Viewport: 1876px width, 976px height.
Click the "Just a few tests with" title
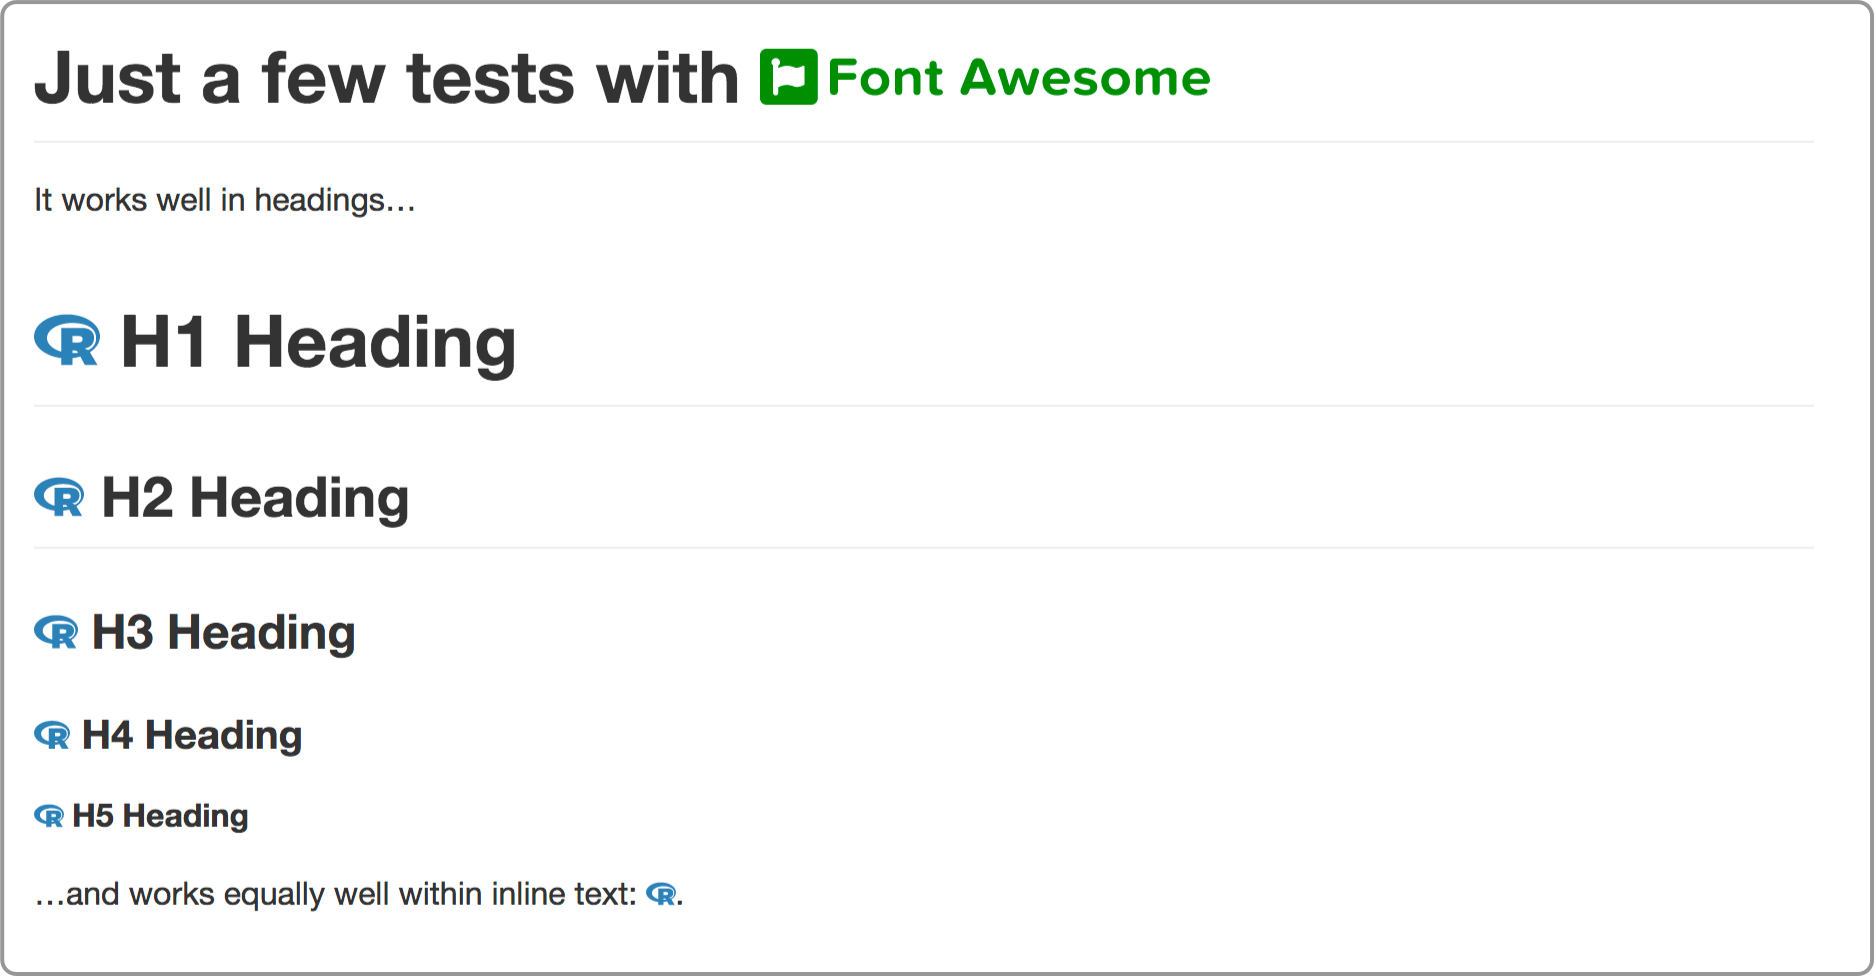(x=386, y=77)
